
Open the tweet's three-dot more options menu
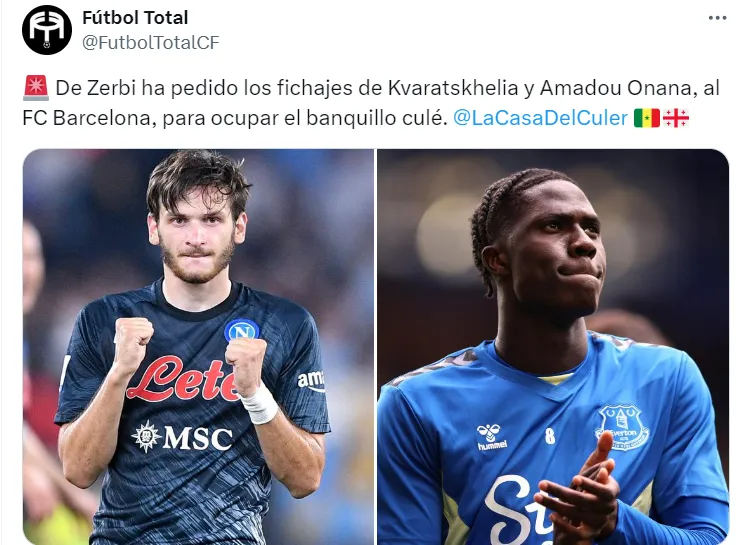point(717,18)
